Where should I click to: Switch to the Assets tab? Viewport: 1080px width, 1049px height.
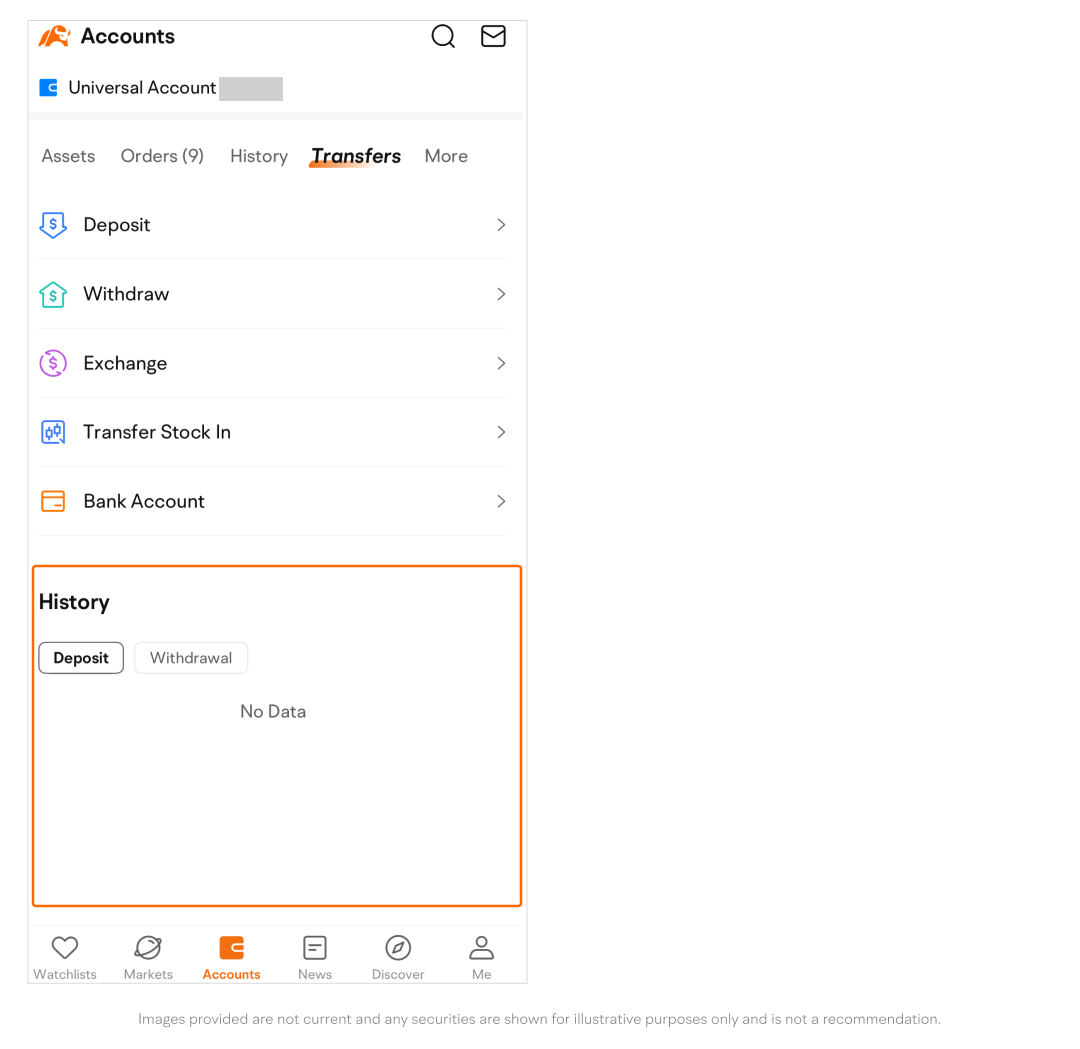[68, 156]
